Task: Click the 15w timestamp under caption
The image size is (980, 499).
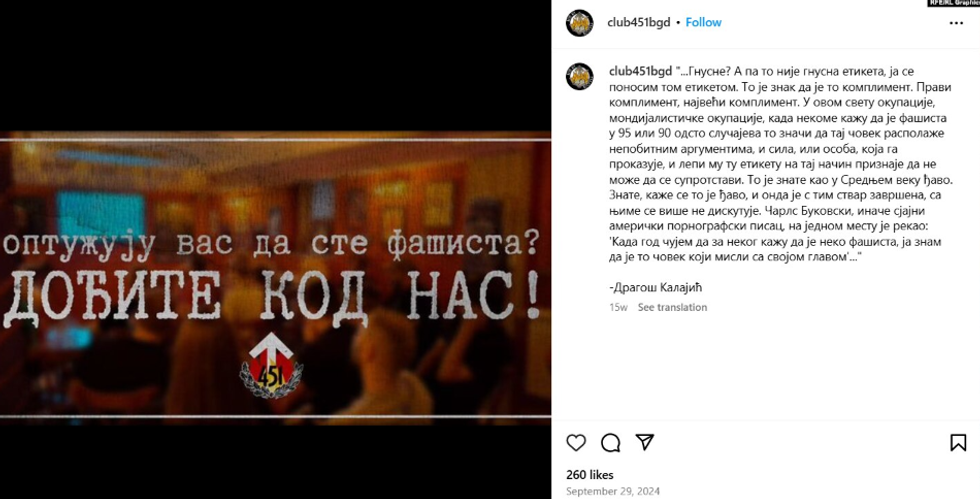Action: point(619,307)
